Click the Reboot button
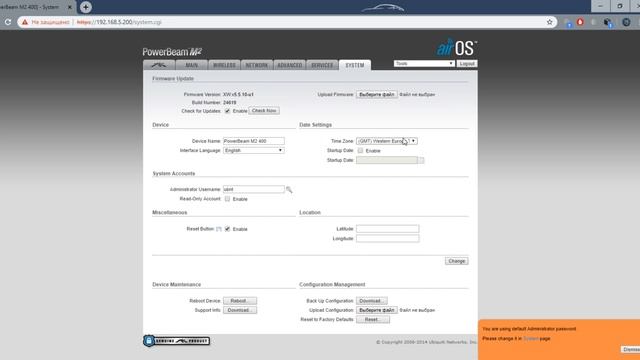Viewport: 640px width, 360px height. click(240, 301)
